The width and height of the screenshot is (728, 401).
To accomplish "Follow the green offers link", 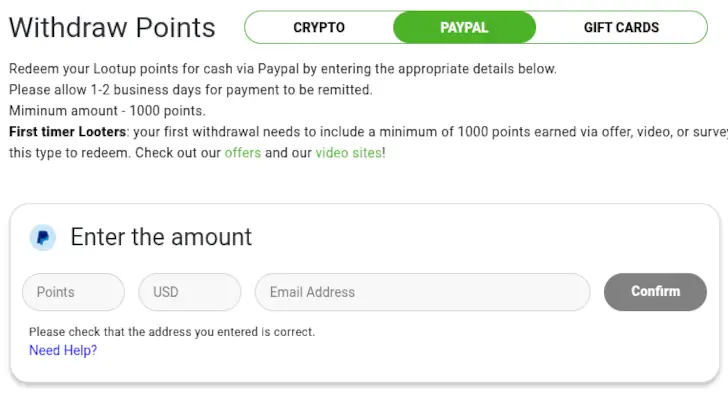I will click(242, 153).
